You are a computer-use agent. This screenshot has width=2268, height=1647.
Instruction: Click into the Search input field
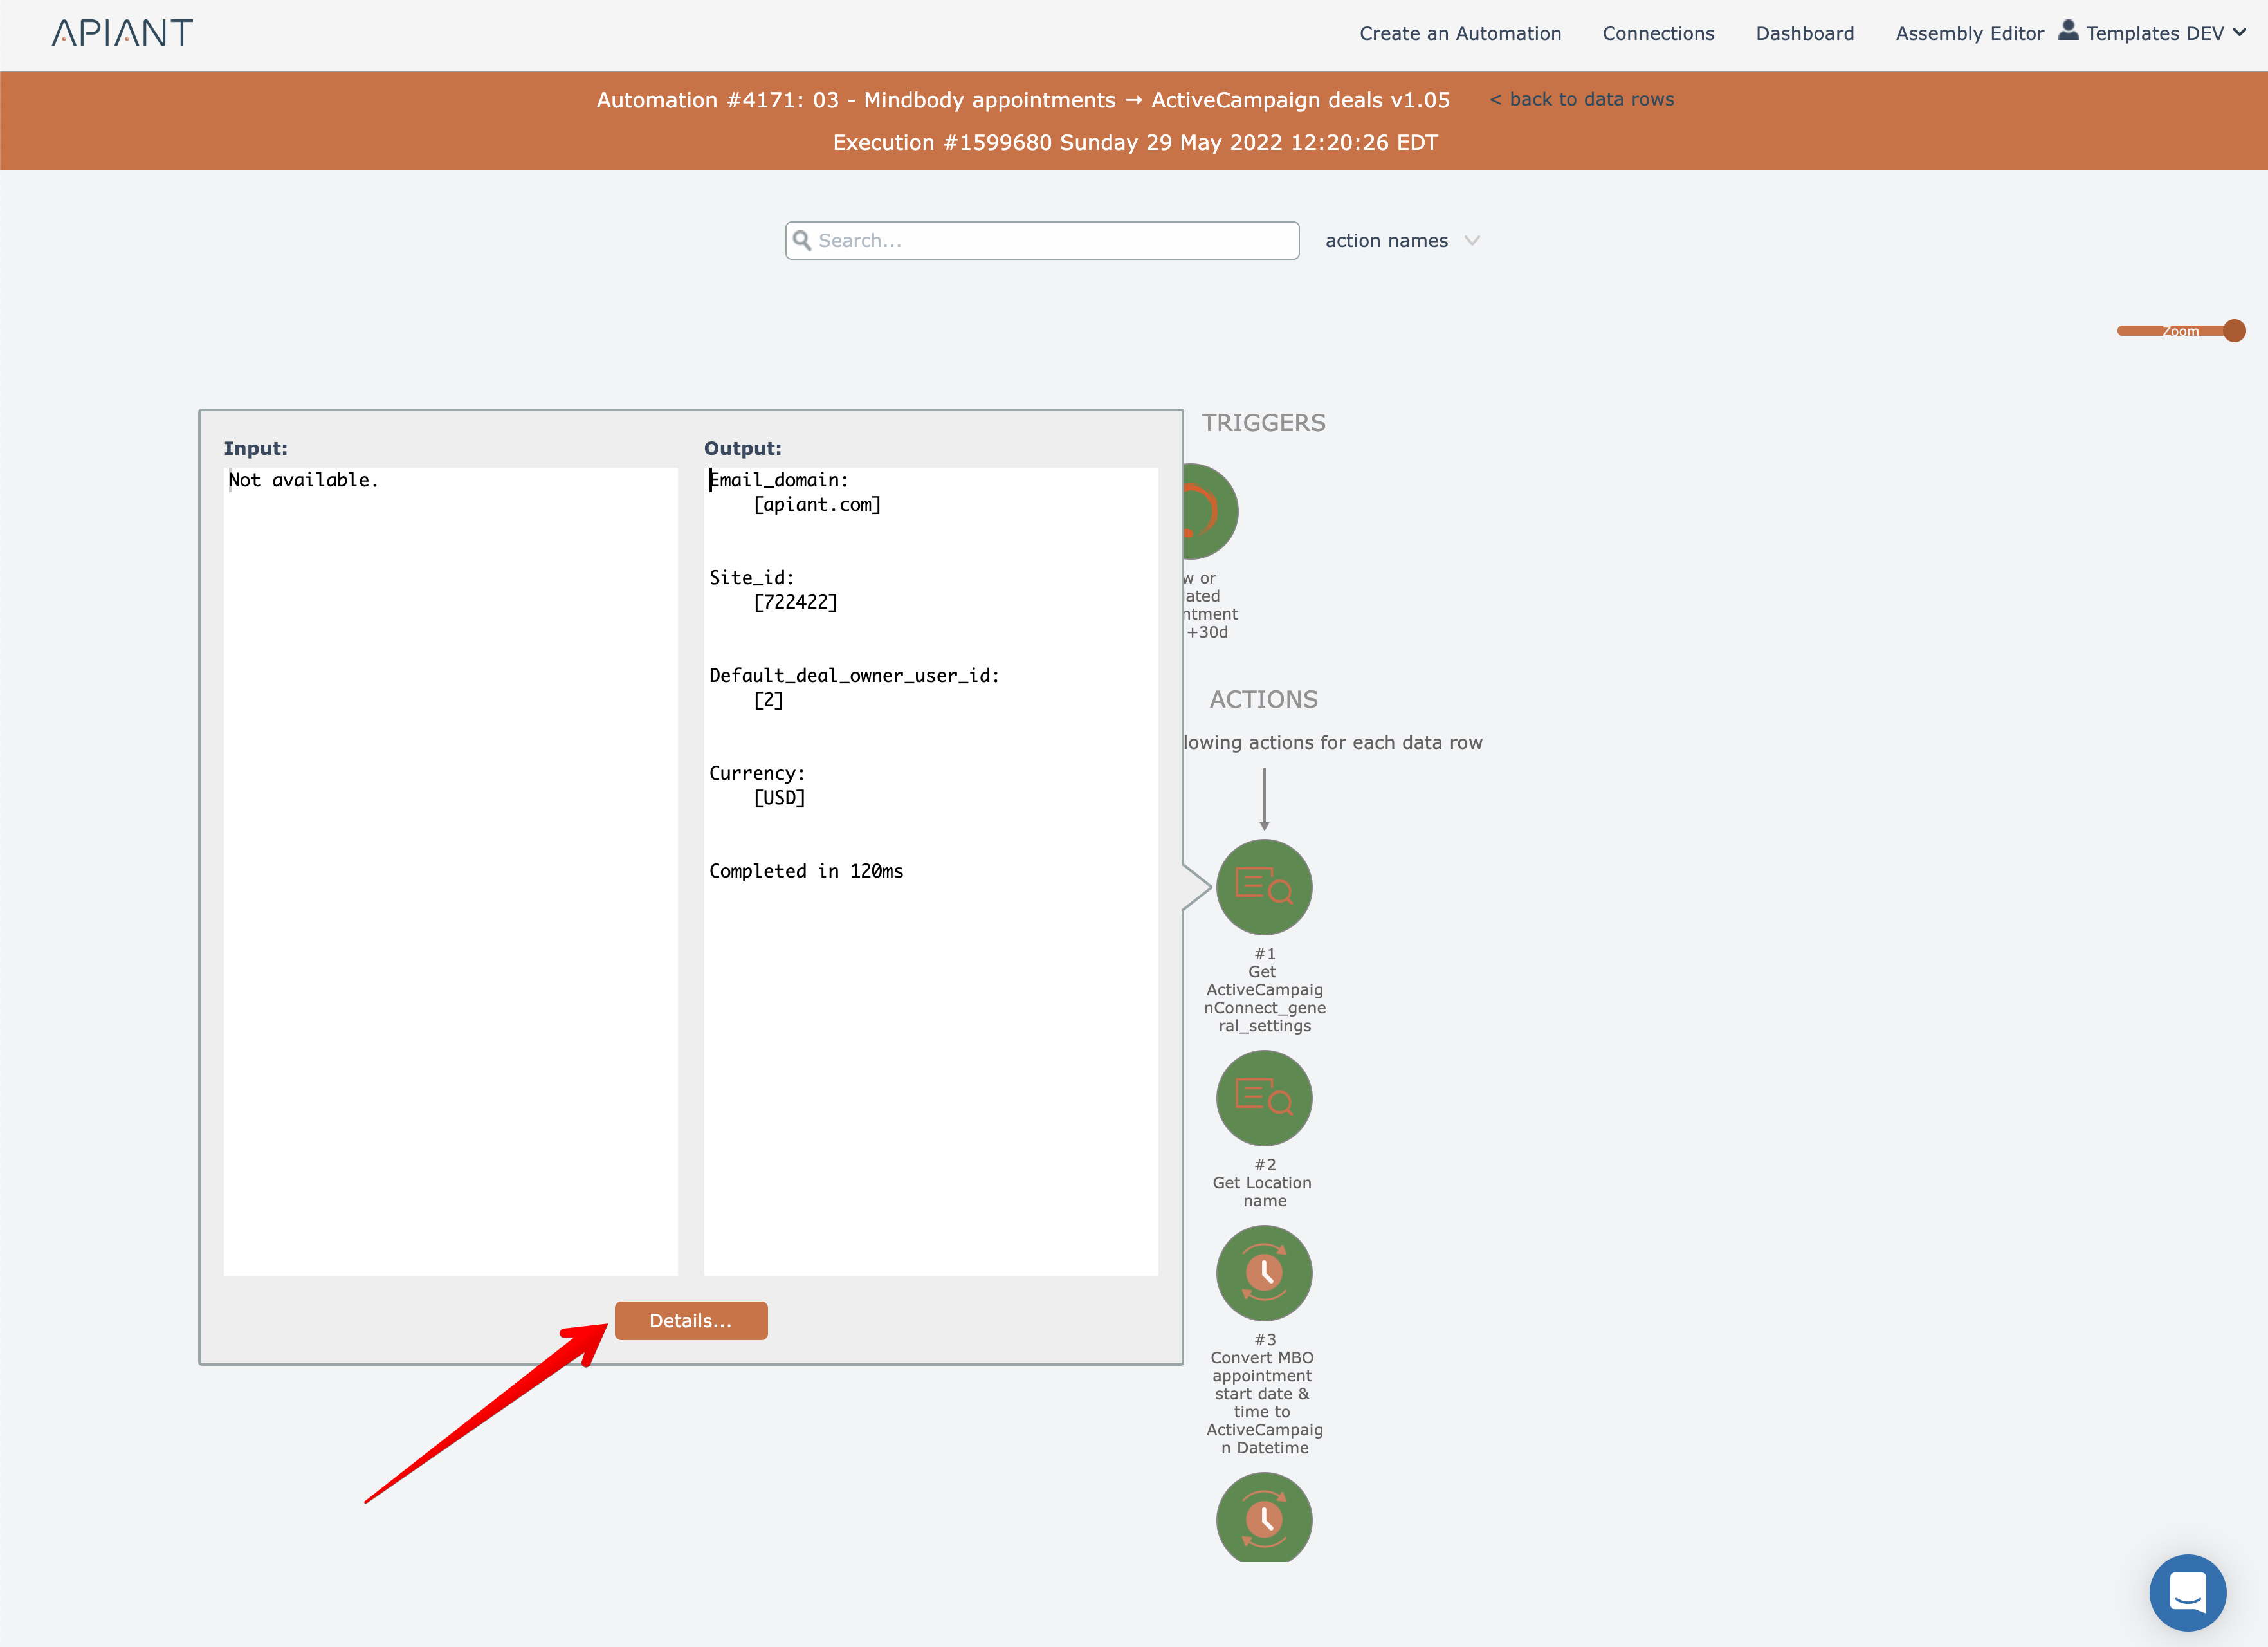tap(1050, 241)
